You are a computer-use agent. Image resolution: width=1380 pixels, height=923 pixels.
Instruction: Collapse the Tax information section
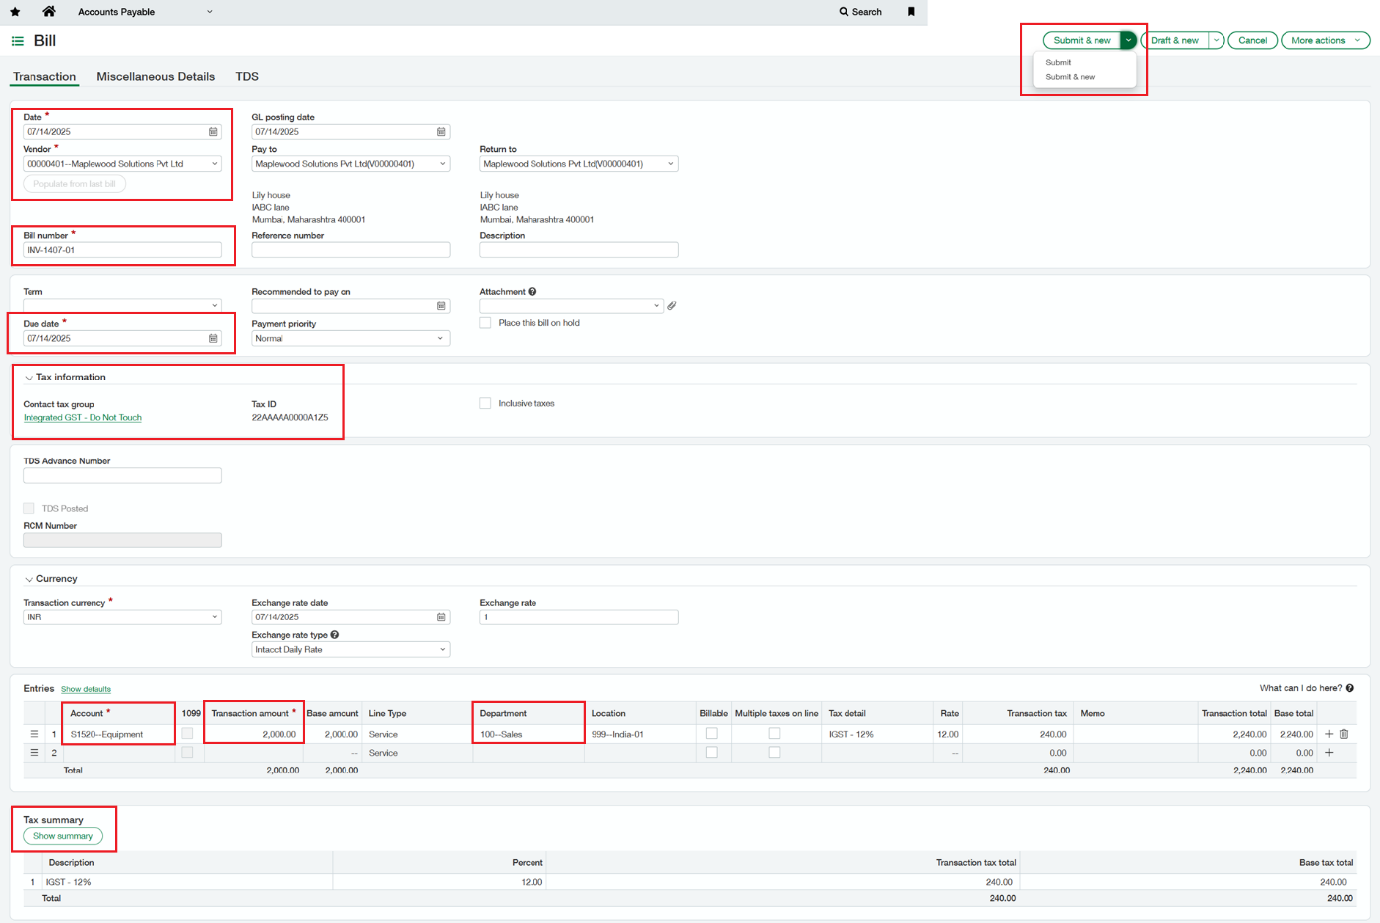[x=29, y=378]
